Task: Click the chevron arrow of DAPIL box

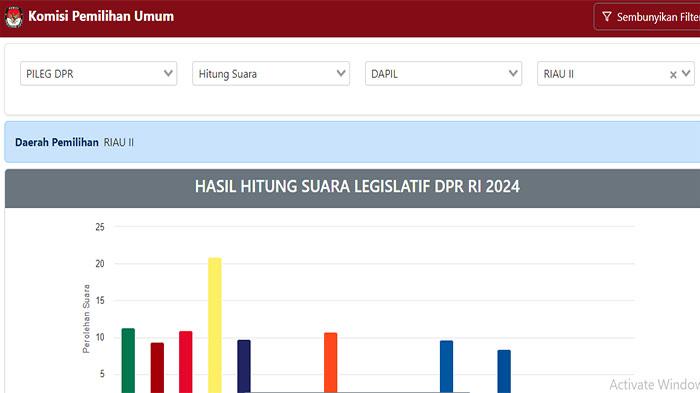Action: click(513, 73)
